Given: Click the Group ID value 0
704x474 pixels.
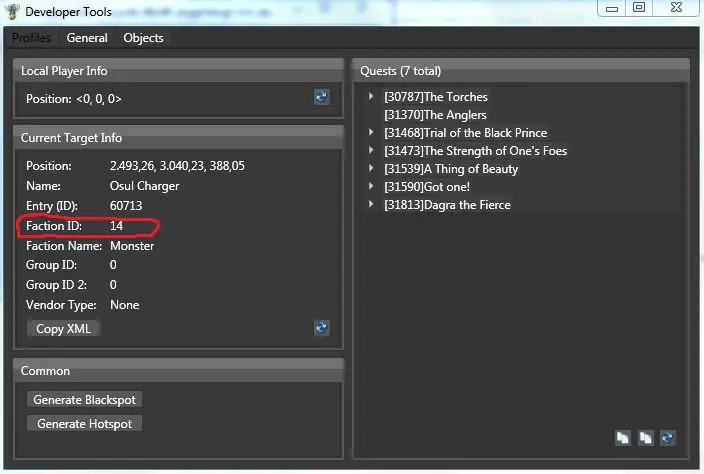Looking at the screenshot, I should 113,265.
